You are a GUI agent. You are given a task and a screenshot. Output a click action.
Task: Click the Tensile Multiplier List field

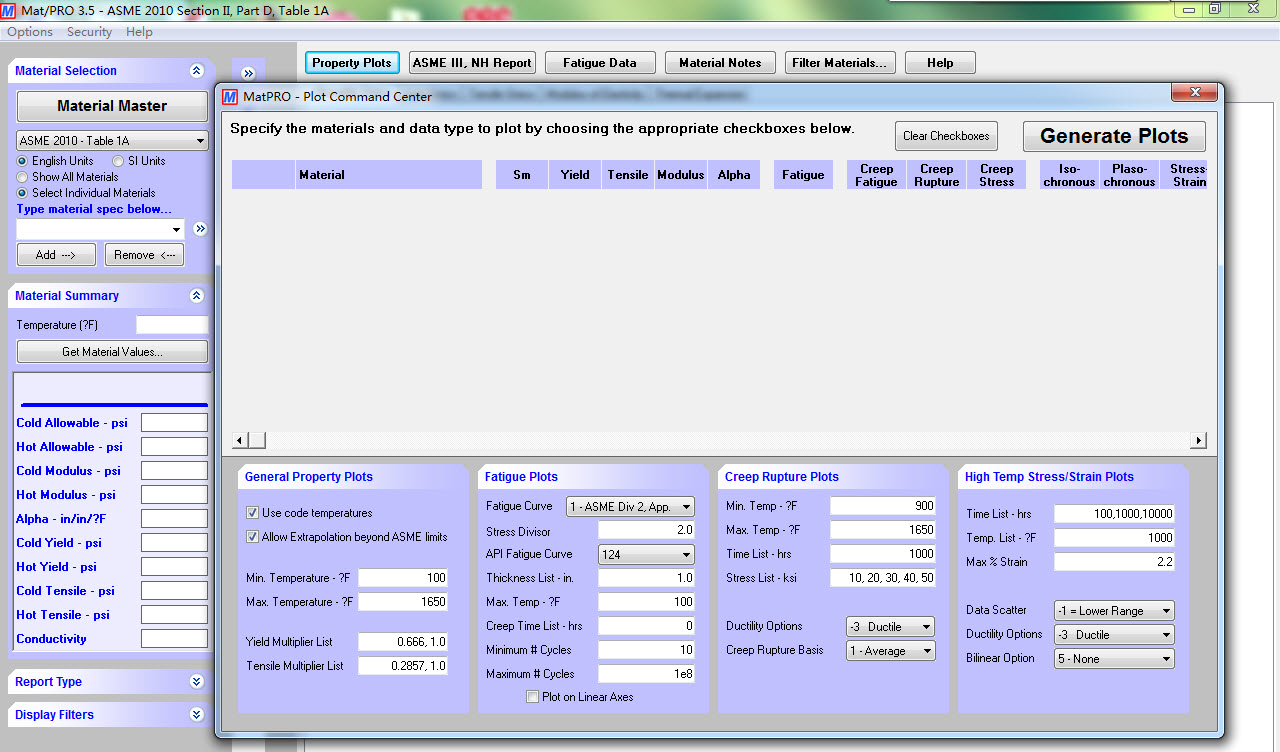click(403, 666)
